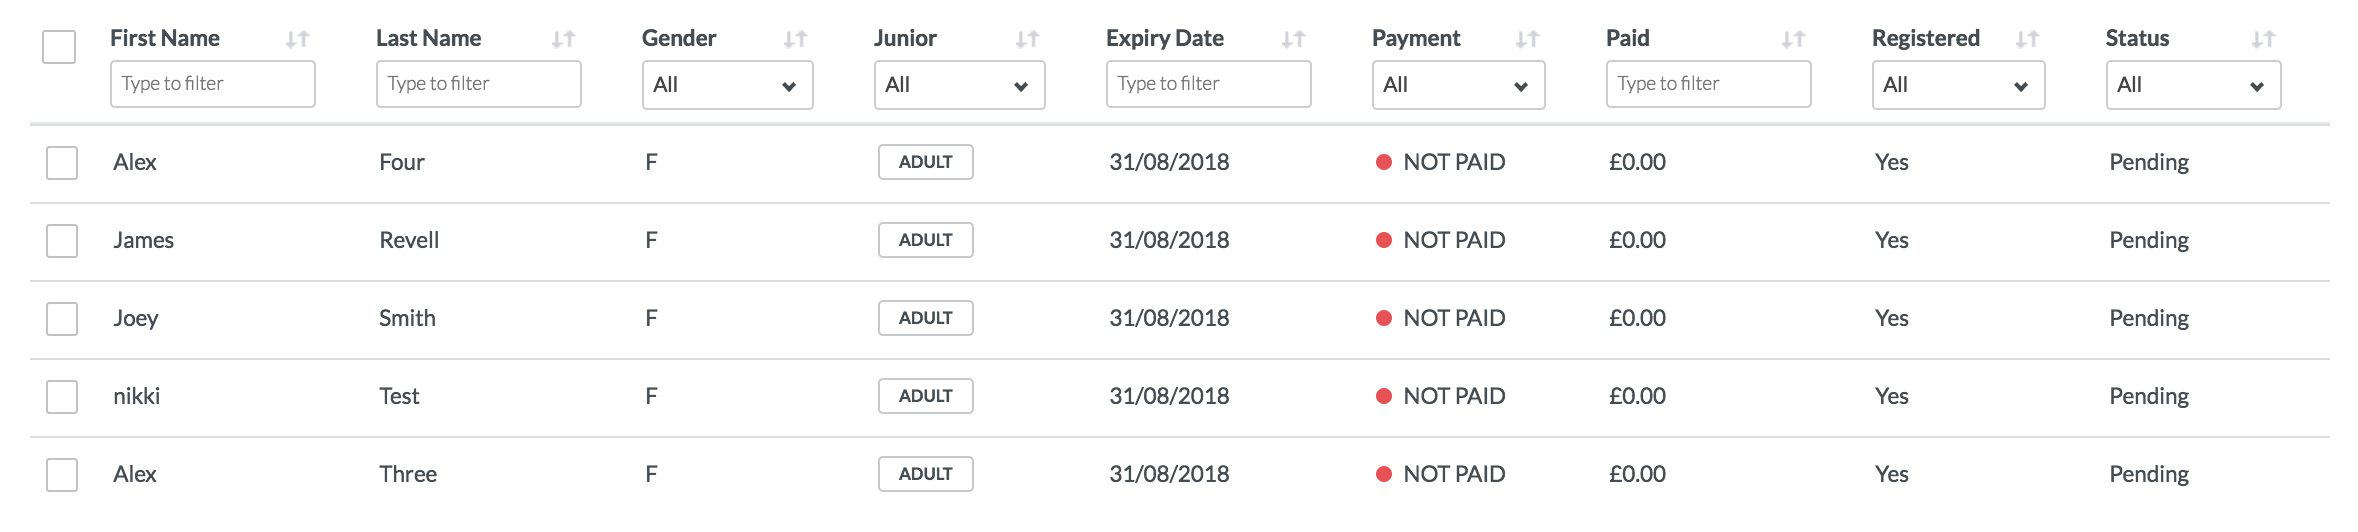Sort by Registered column arrows

click(x=2027, y=39)
